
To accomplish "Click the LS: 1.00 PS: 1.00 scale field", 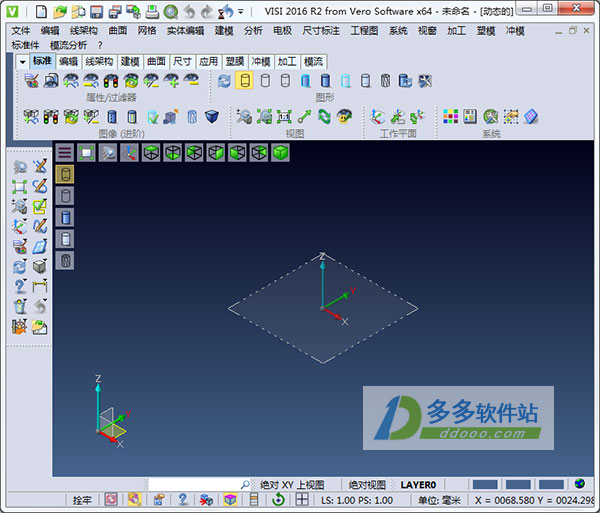I will coord(357,500).
